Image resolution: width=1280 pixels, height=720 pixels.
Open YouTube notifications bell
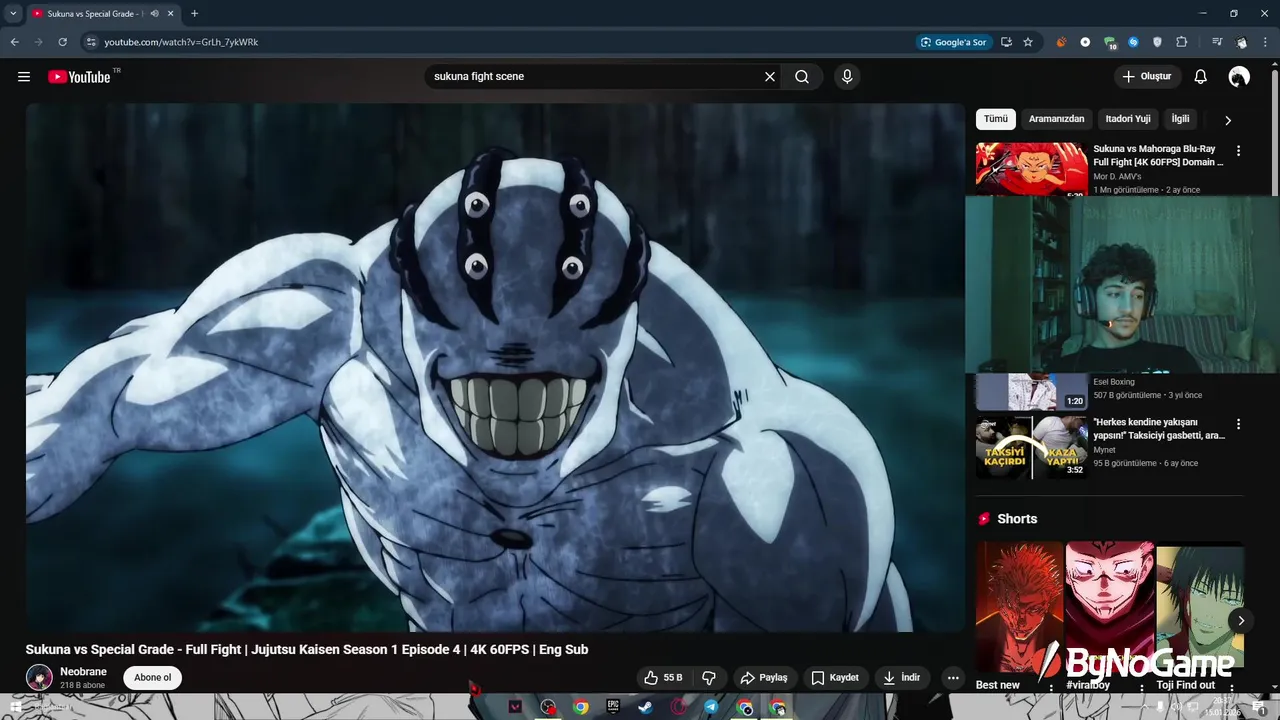[x=1201, y=77]
